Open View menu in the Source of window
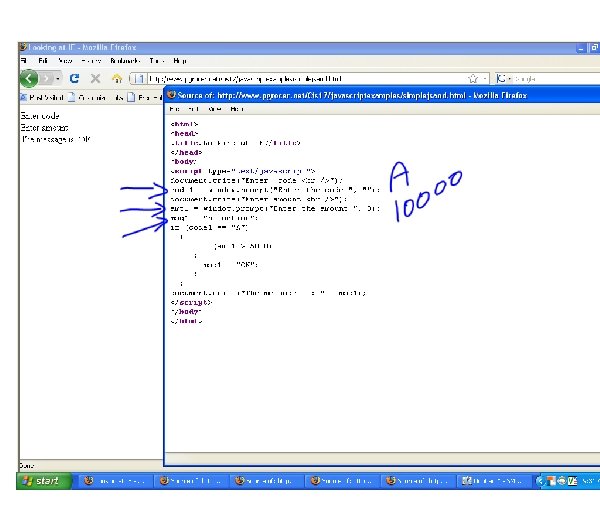Viewport: 600px width, 512px height. coord(215,109)
